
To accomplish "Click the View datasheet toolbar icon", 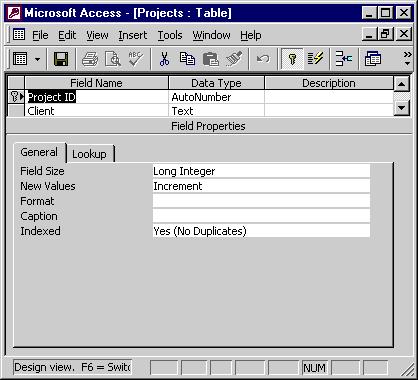I will [x=20, y=59].
